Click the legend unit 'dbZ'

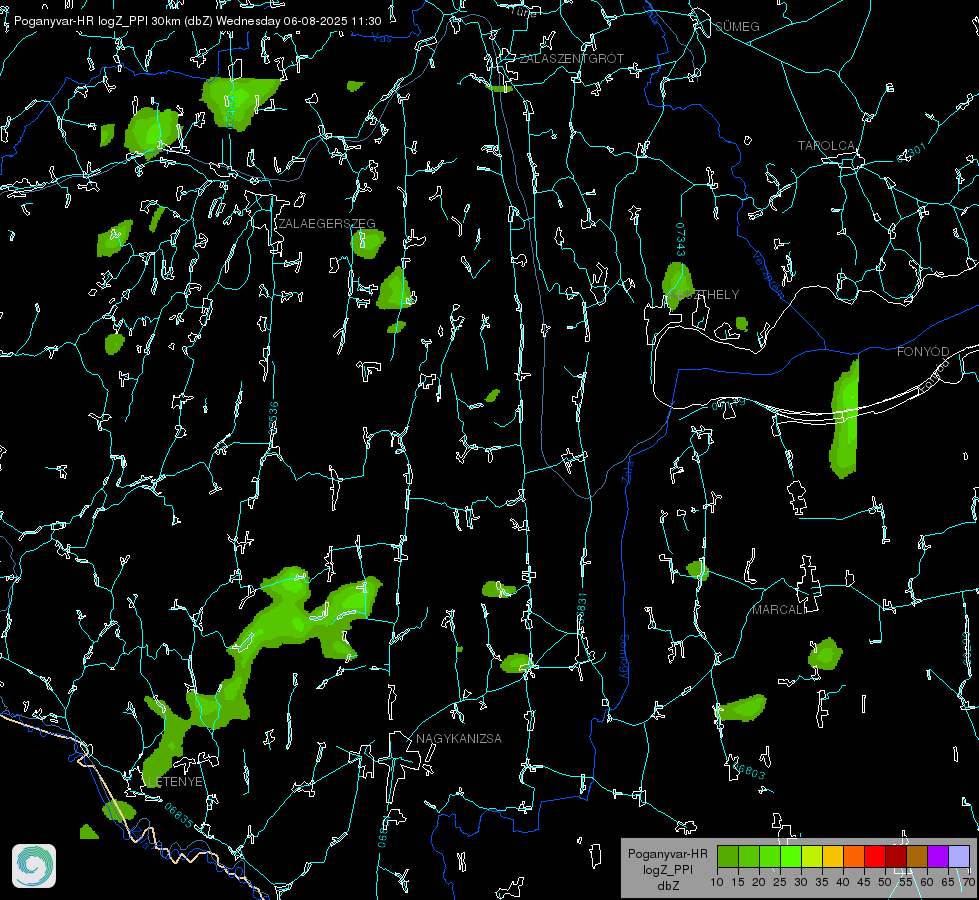pyautogui.click(x=668, y=886)
